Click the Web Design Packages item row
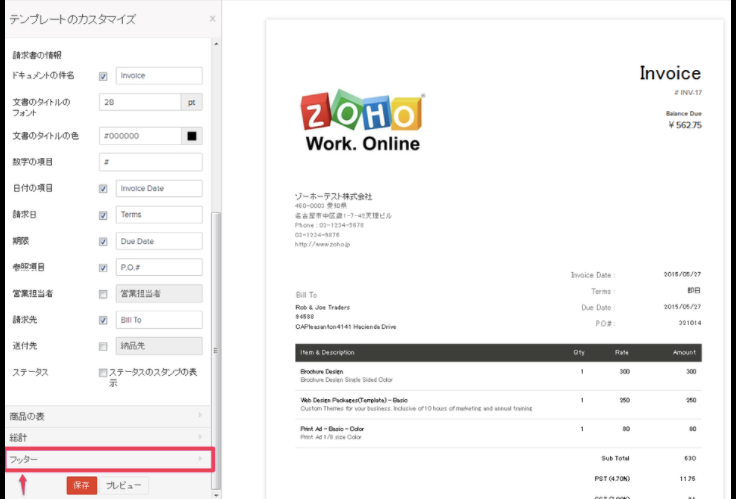The width and height of the screenshot is (736, 499). (x=498, y=404)
